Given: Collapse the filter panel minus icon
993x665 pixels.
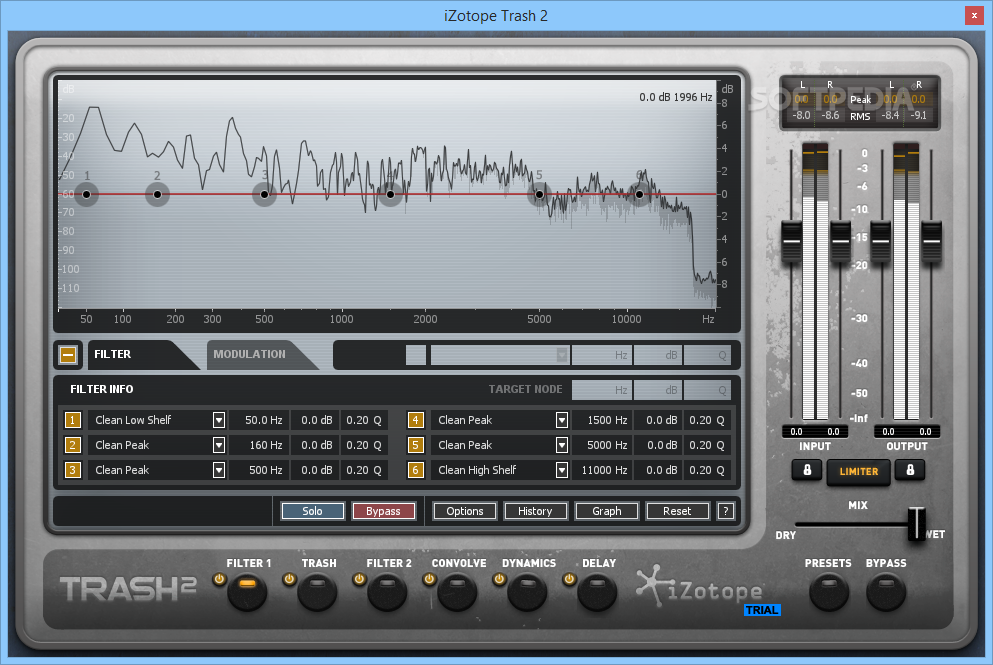Looking at the screenshot, I should [x=68, y=355].
